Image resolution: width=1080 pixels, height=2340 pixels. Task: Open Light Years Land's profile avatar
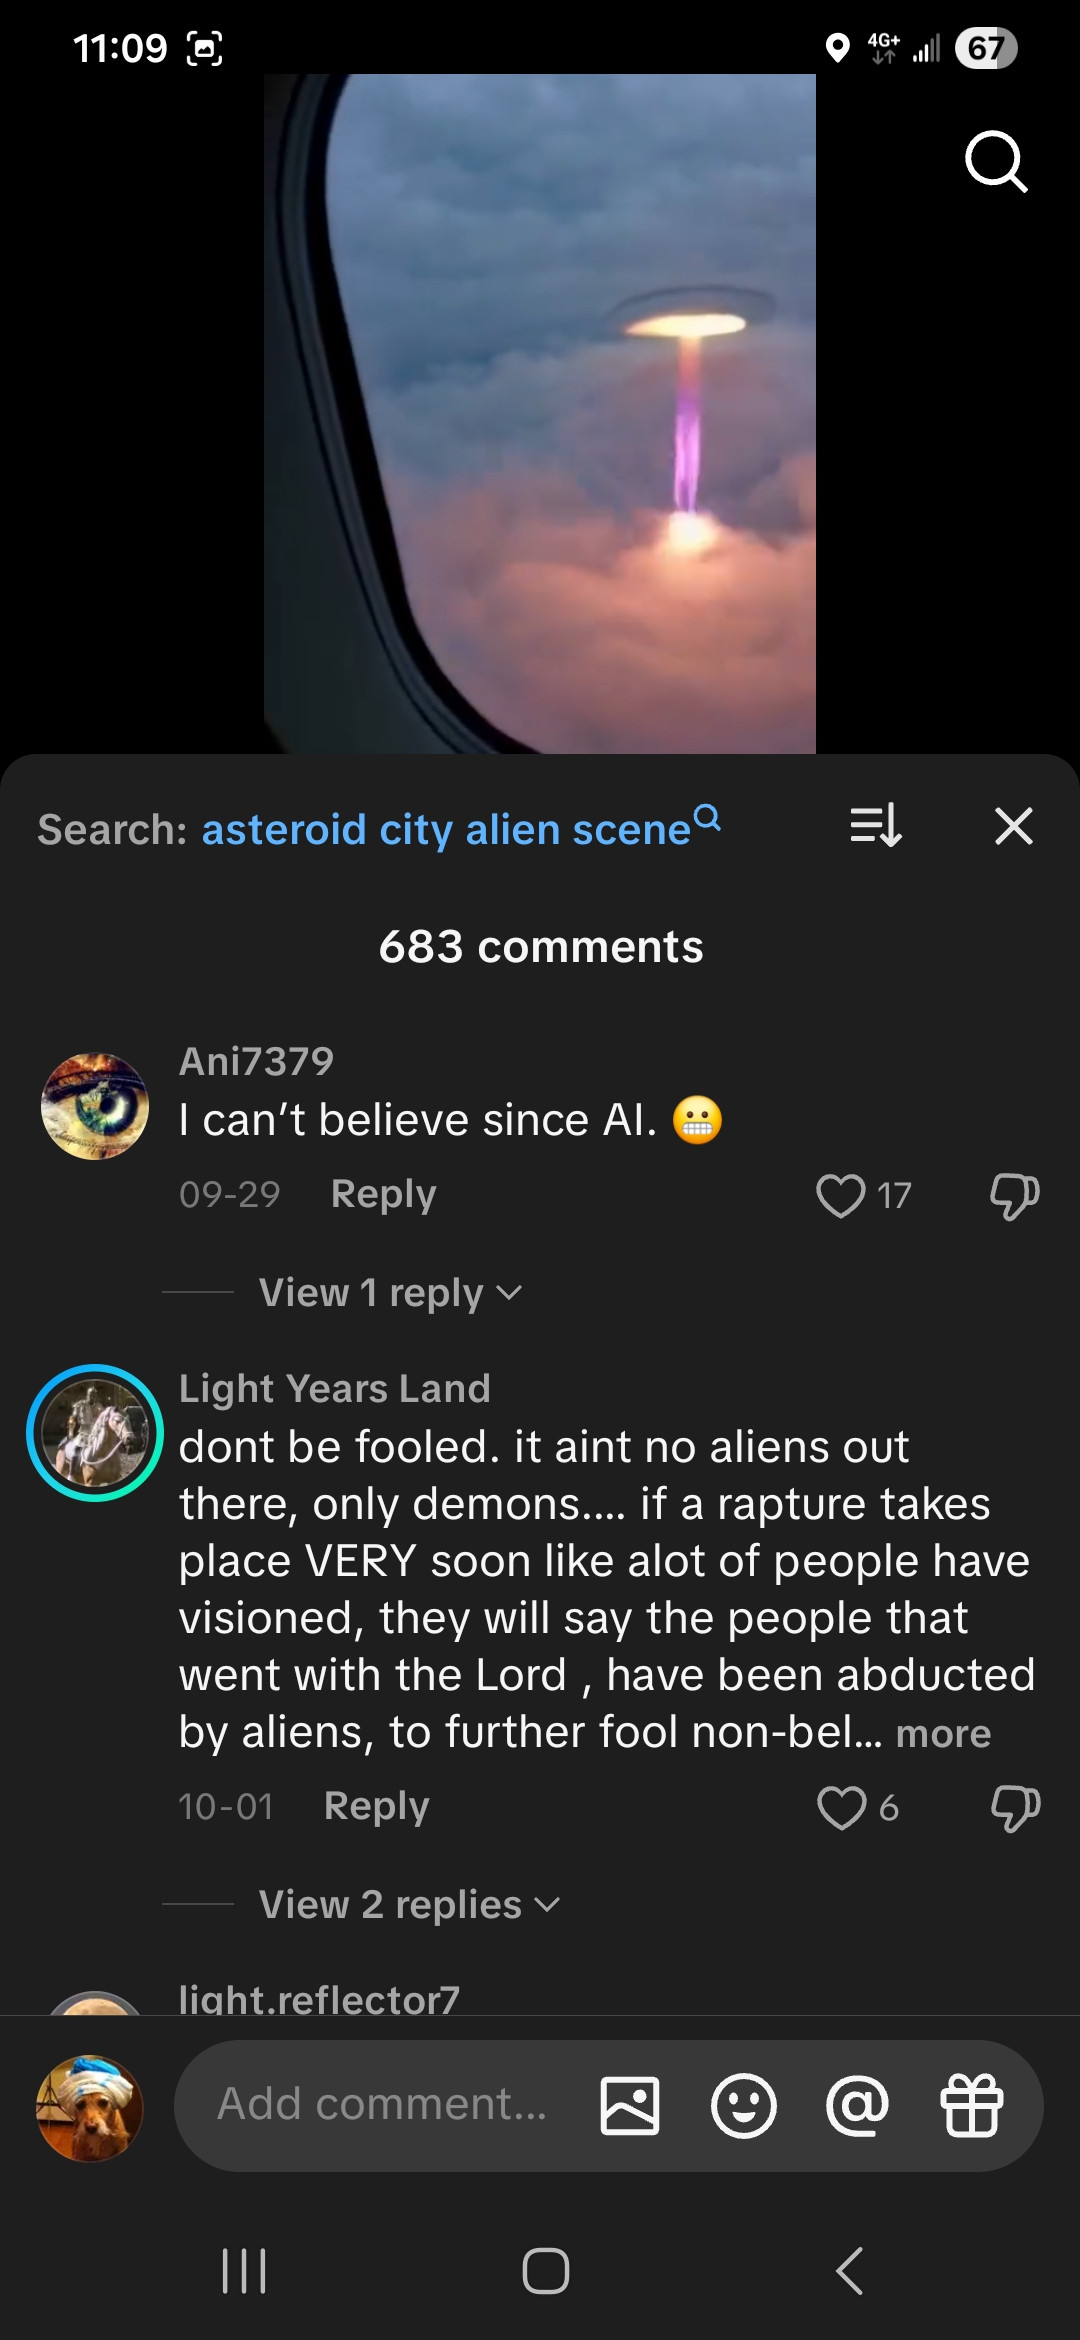[x=95, y=1432]
